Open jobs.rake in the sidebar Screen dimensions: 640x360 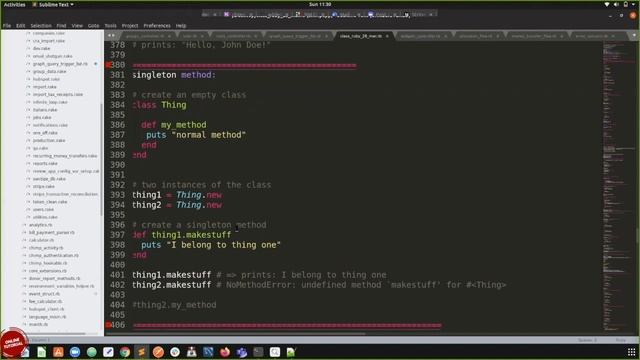pos(42,117)
